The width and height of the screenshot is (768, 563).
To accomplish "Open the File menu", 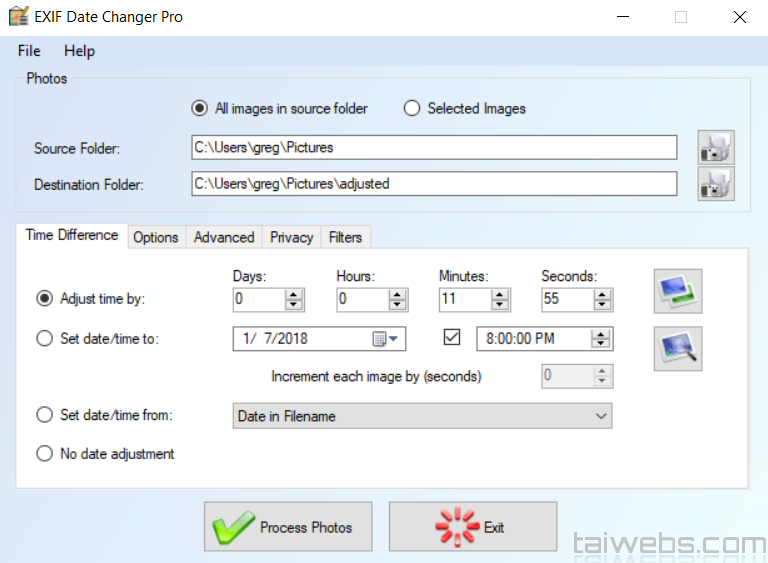I will click(29, 51).
